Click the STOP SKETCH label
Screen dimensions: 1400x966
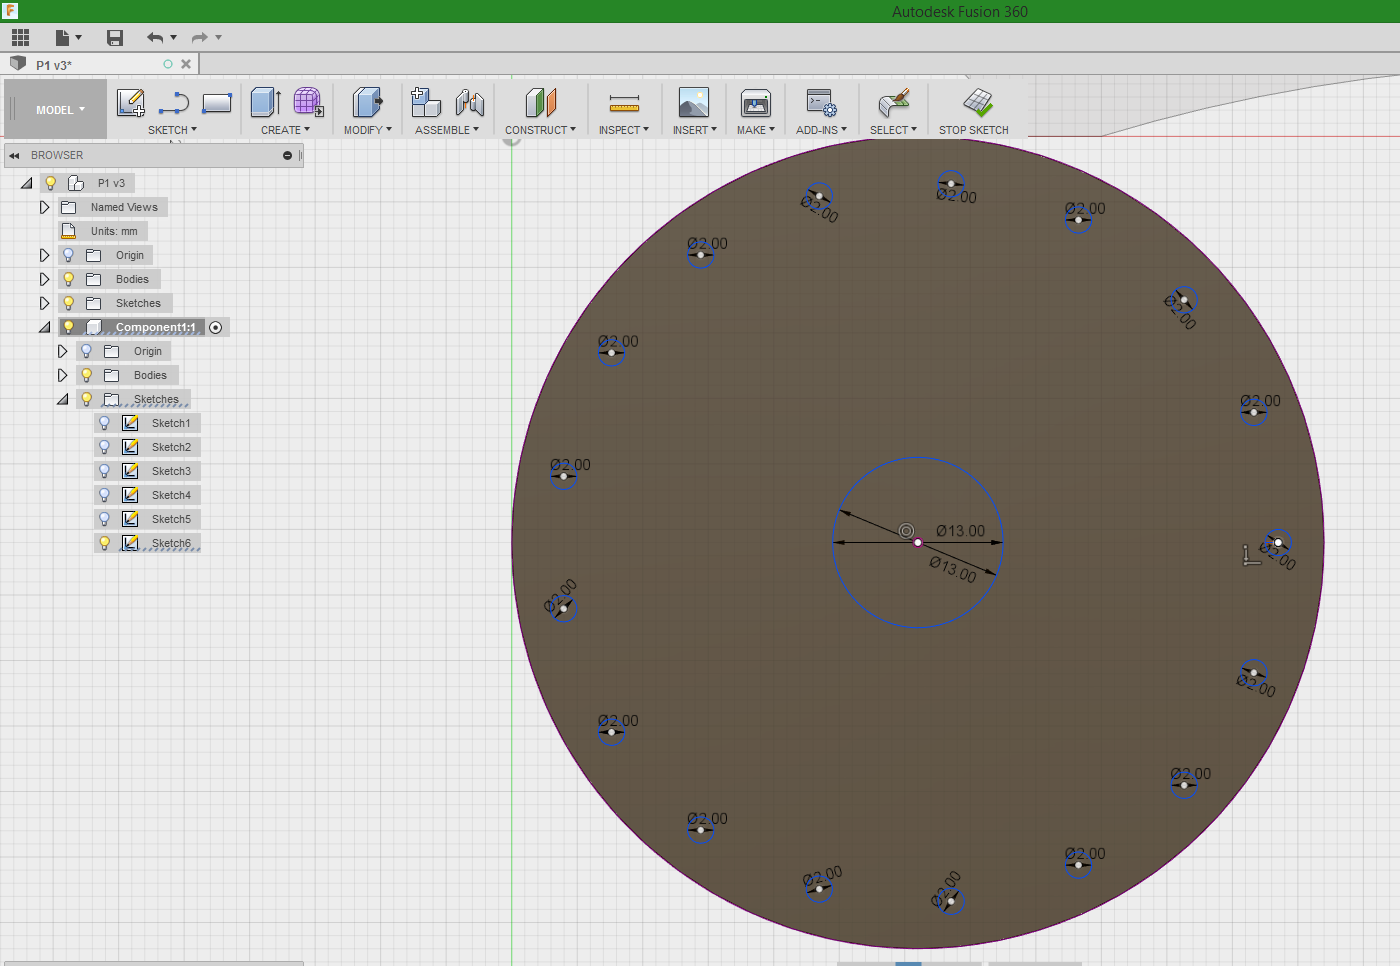pyautogui.click(x=973, y=130)
